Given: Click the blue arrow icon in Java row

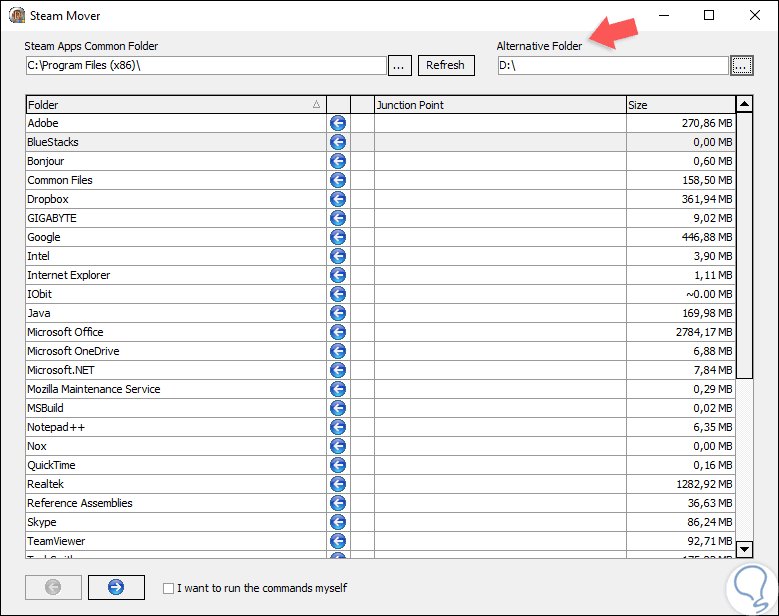Looking at the screenshot, I should pos(338,313).
